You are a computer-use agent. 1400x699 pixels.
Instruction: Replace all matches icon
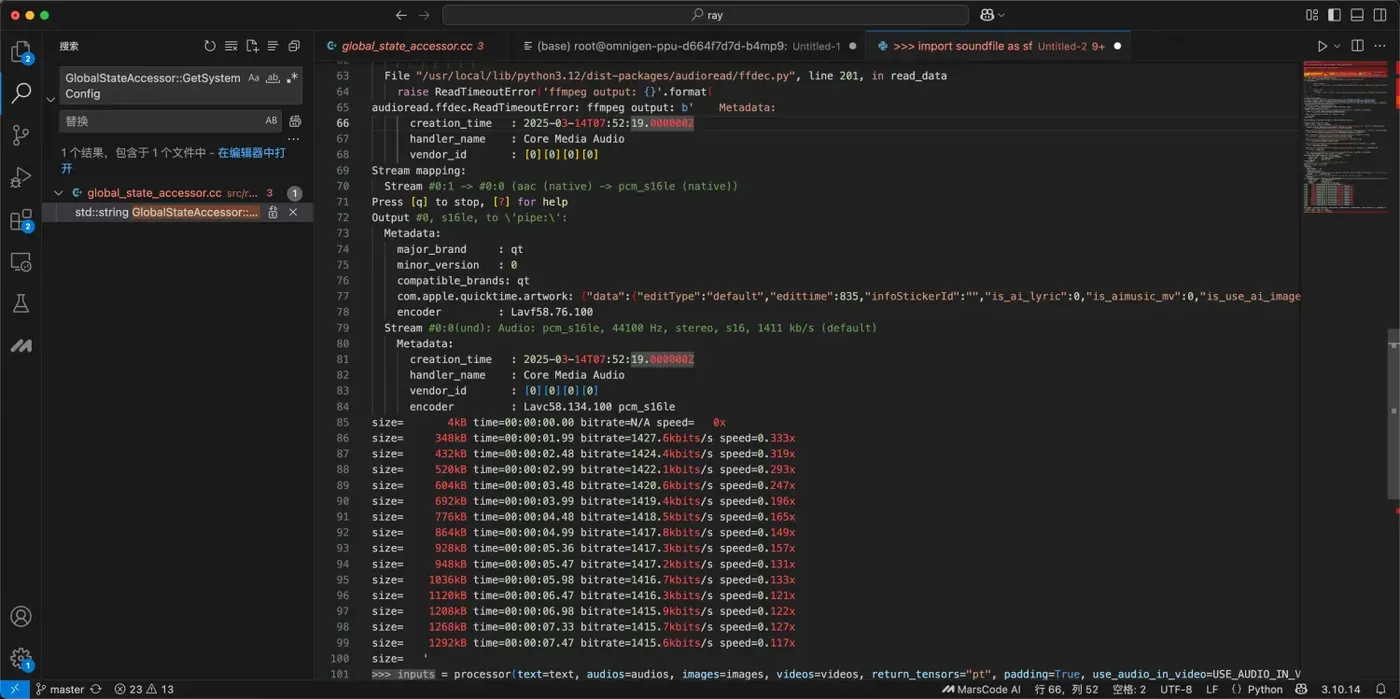click(295, 121)
